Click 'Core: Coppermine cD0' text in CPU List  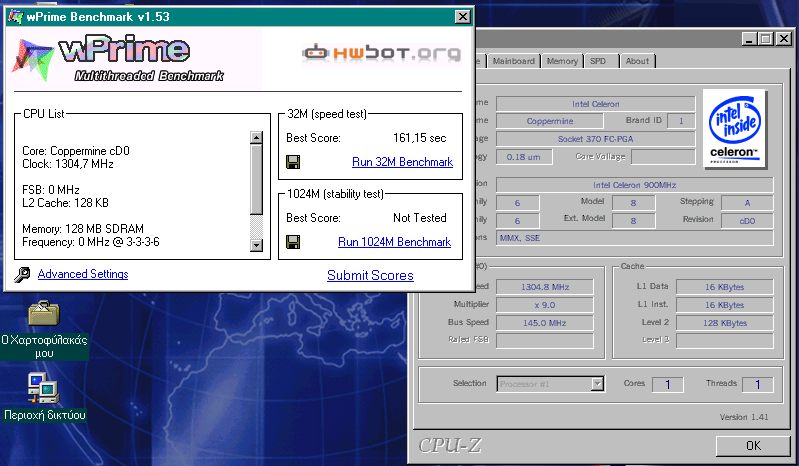[x=76, y=151]
